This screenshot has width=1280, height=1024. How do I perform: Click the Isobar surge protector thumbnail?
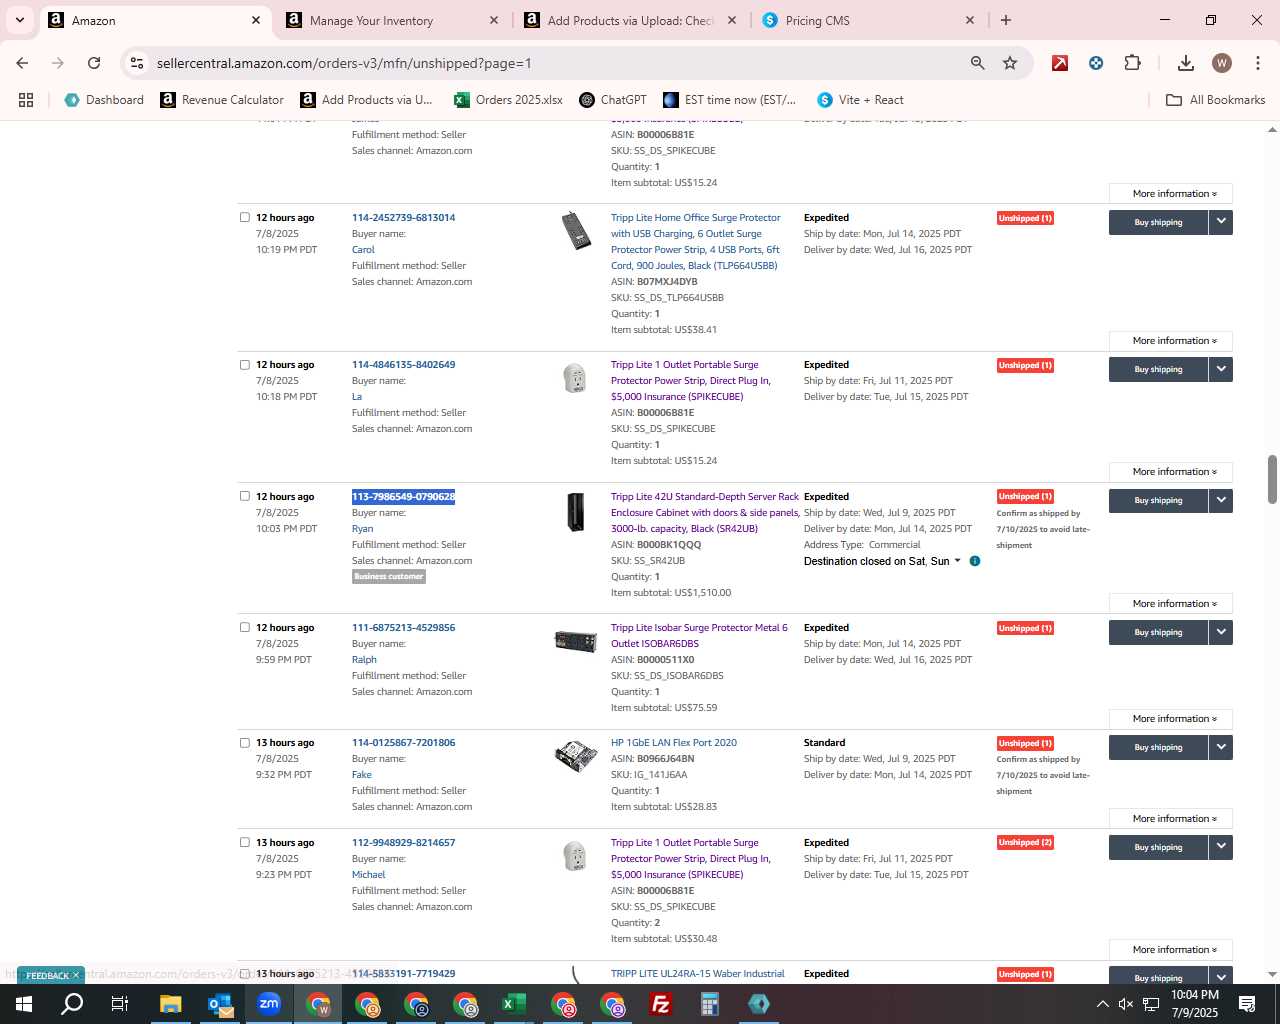click(575, 641)
